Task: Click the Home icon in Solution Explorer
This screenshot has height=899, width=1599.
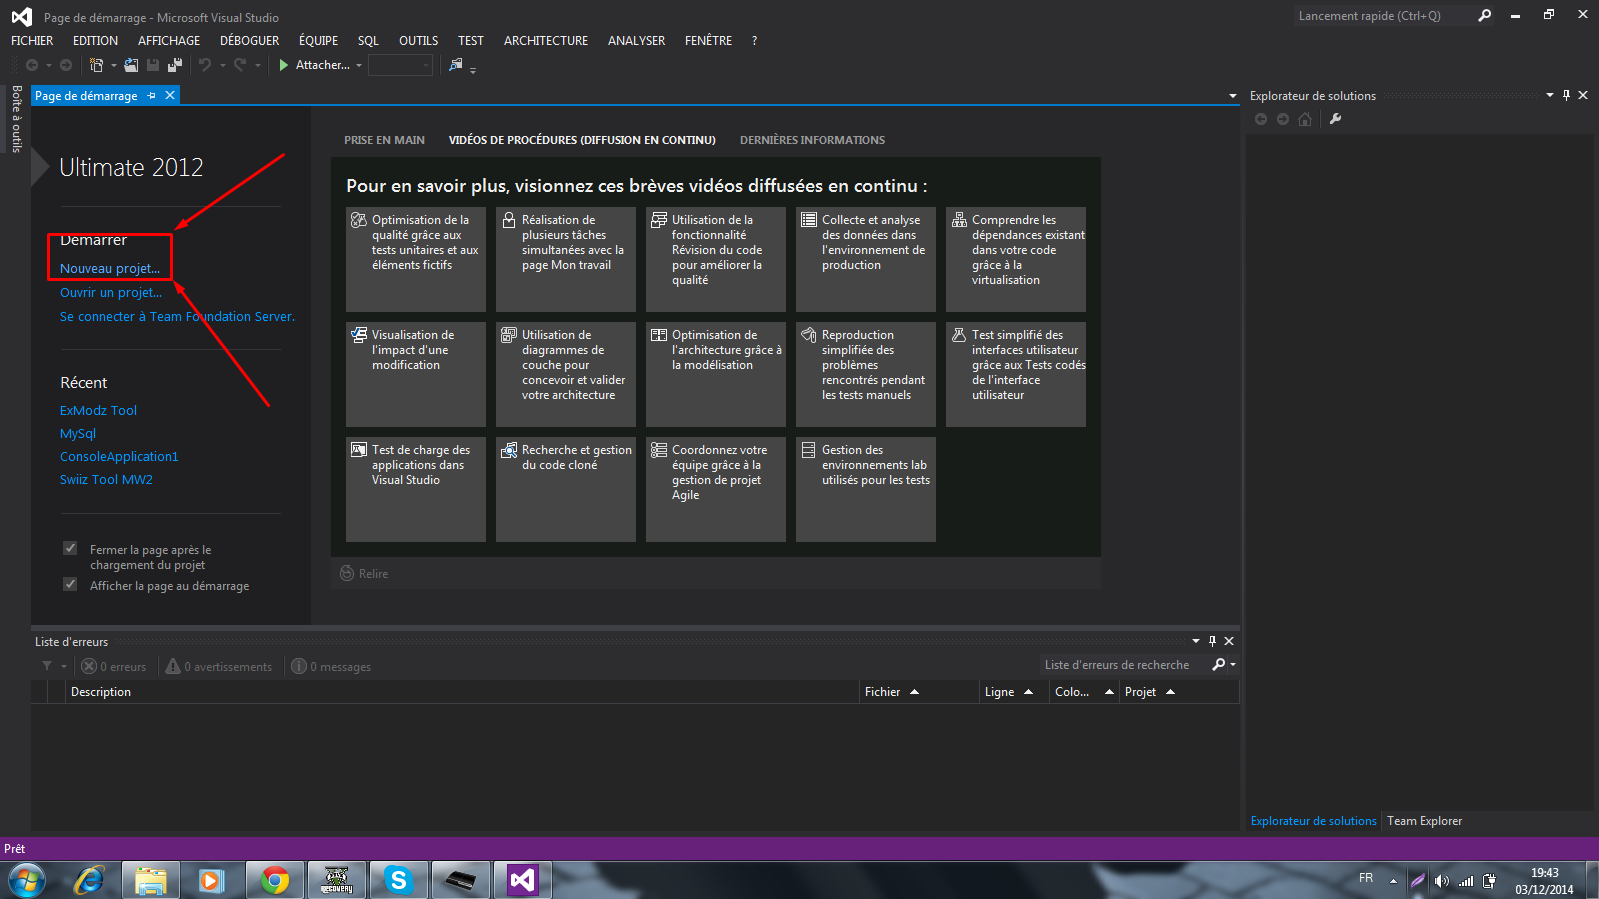Action: [1305, 119]
